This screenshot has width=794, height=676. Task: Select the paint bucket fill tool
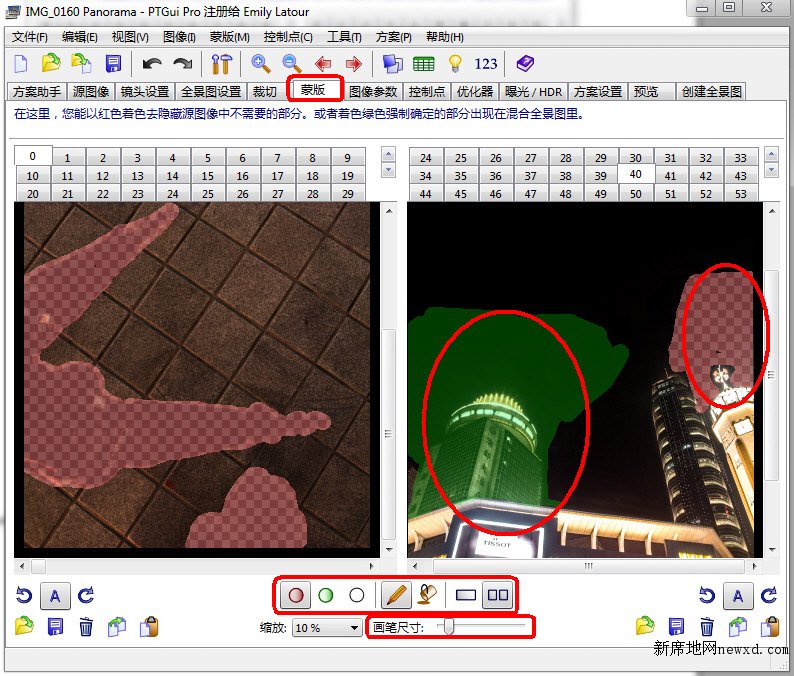click(428, 595)
